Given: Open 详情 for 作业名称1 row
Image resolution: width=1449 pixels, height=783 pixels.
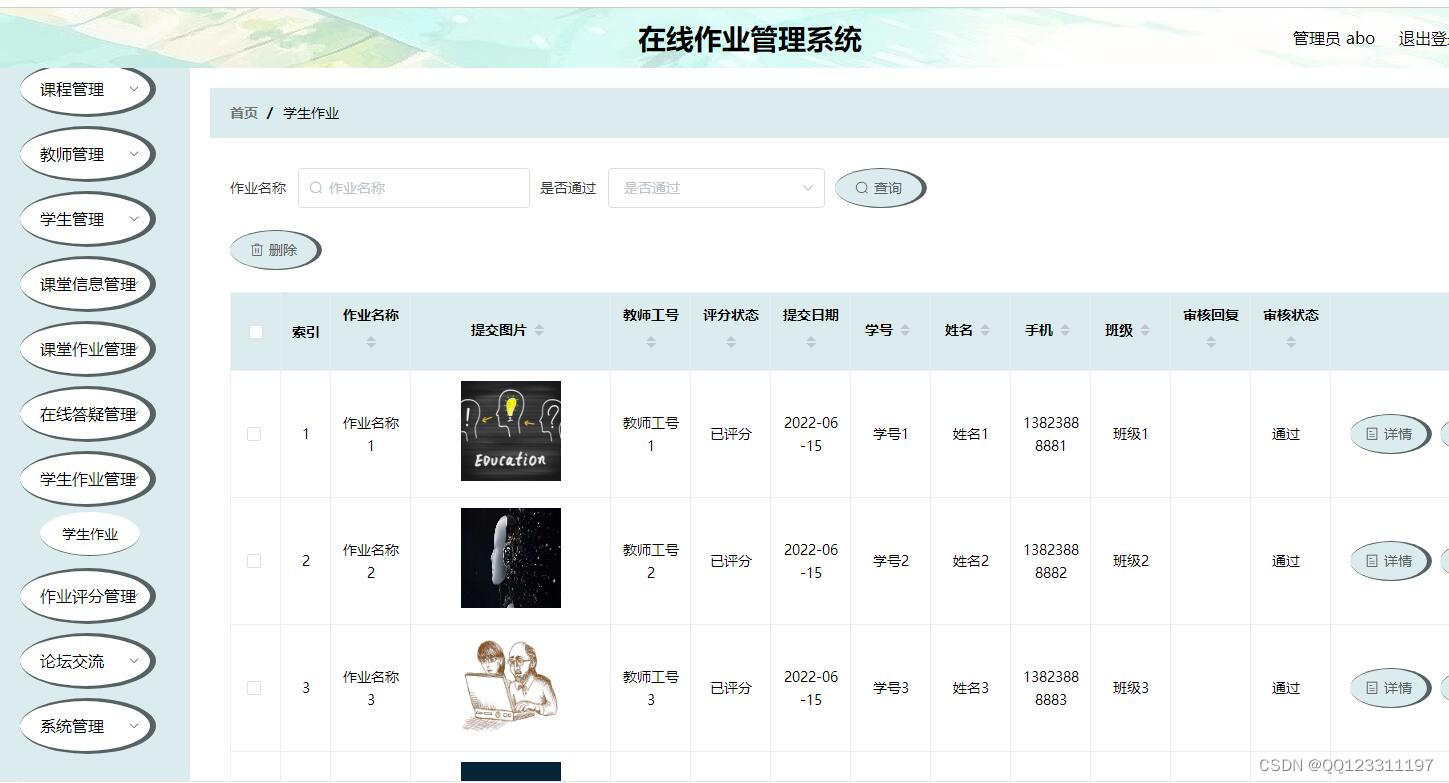Looking at the screenshot, I should coord(1390,434).
